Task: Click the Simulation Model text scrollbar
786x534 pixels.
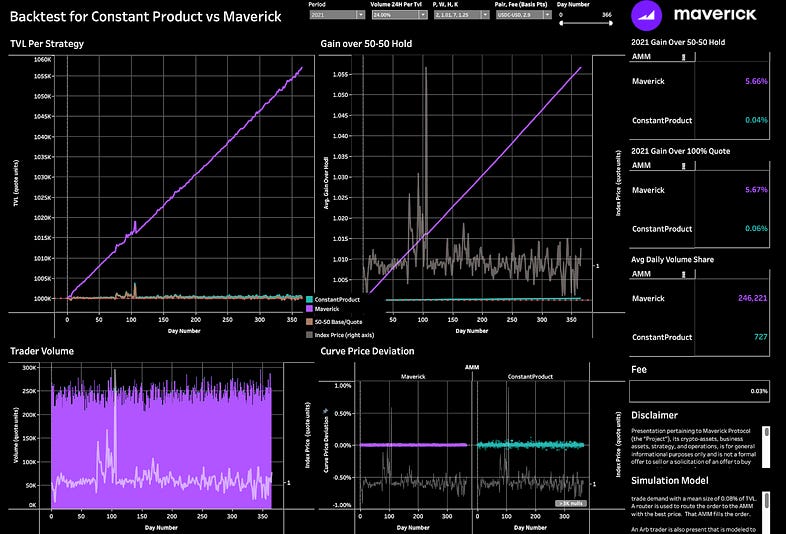Action: (766, 512)
